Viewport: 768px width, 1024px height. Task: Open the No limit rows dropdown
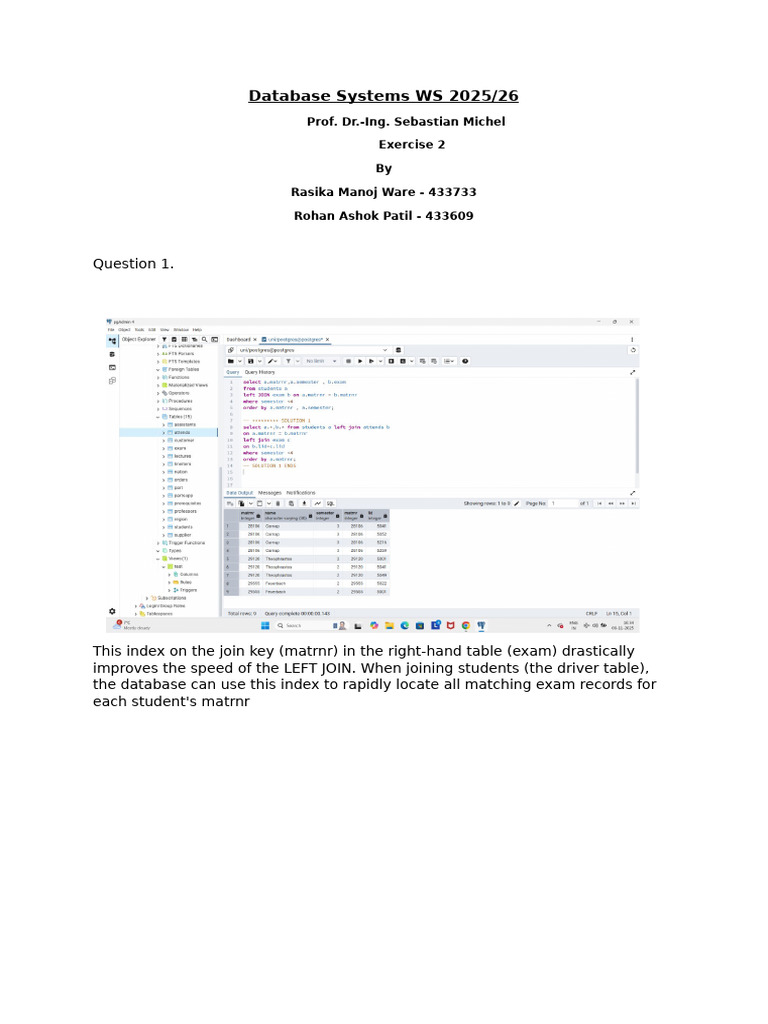pos(321,361)
